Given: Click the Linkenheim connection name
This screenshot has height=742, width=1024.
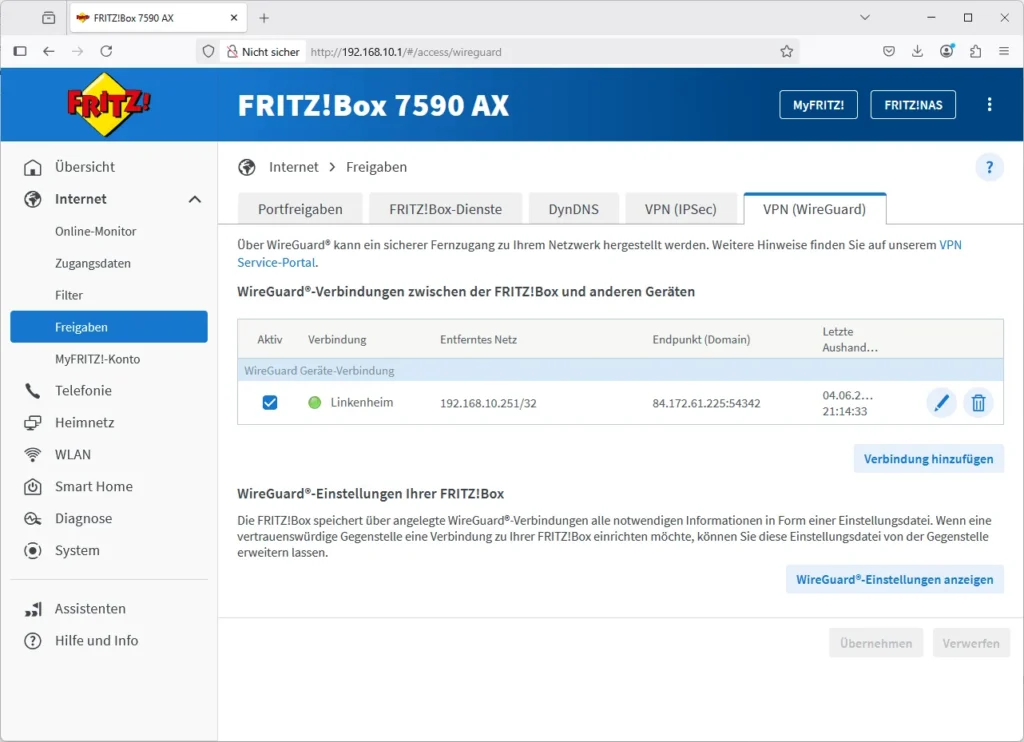Looking at the screenshot, I should (362, 402).
